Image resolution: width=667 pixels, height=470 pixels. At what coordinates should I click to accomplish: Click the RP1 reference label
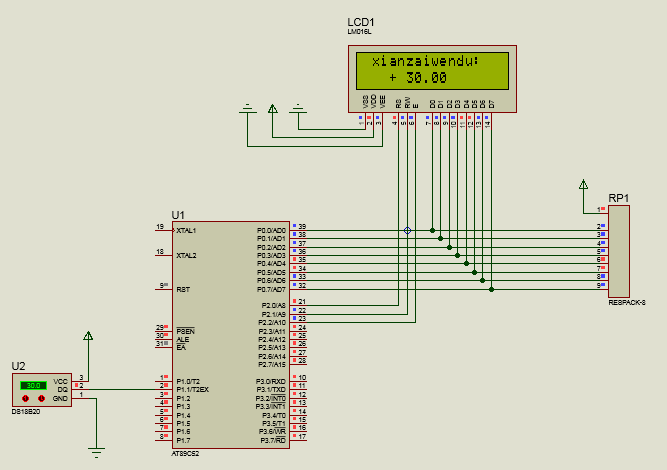618,198
